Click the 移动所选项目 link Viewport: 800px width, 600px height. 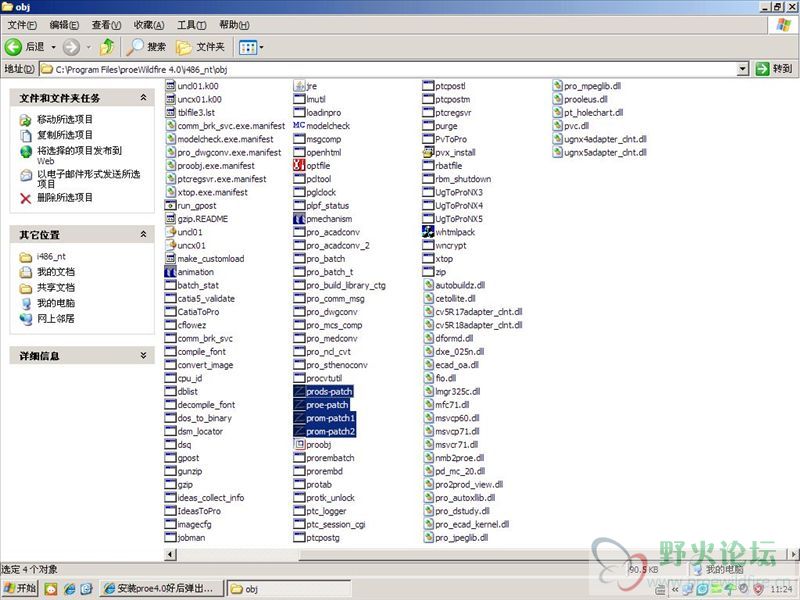(x=65, y=119)
